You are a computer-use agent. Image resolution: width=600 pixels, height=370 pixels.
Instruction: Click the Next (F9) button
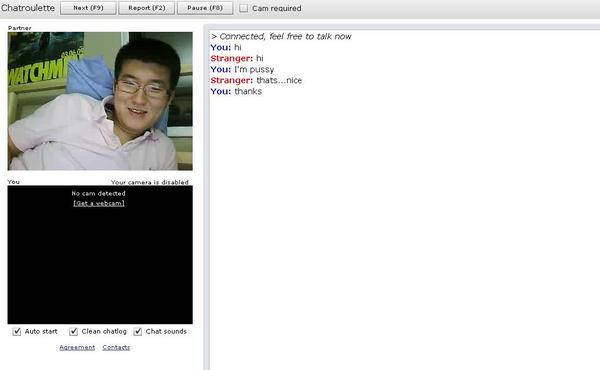click(x=88, y=8)
